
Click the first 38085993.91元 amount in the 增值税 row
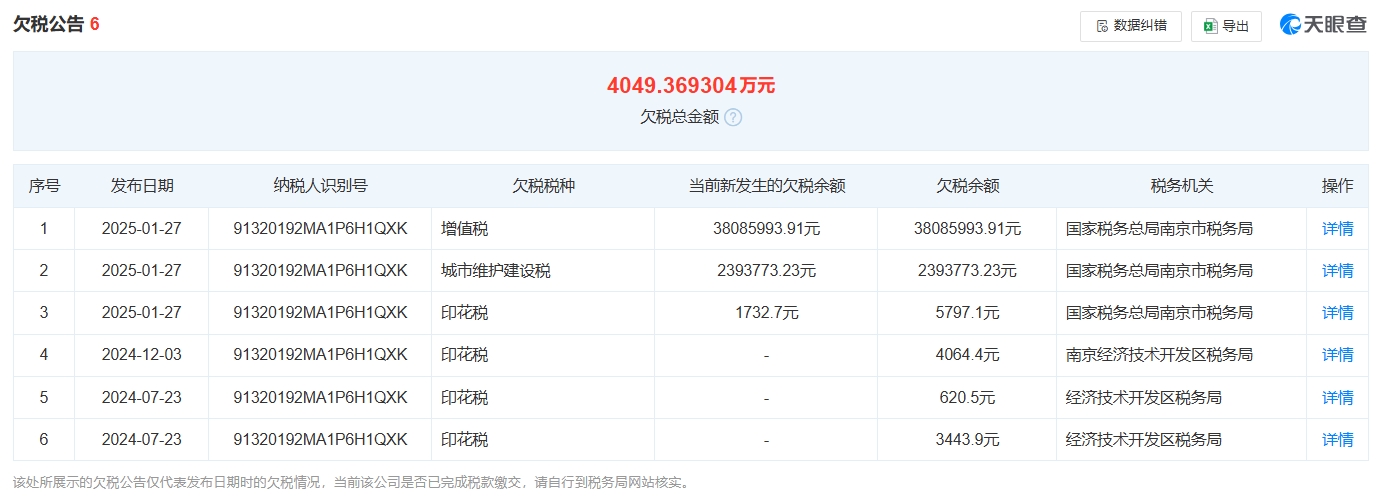tap(767, 228)
